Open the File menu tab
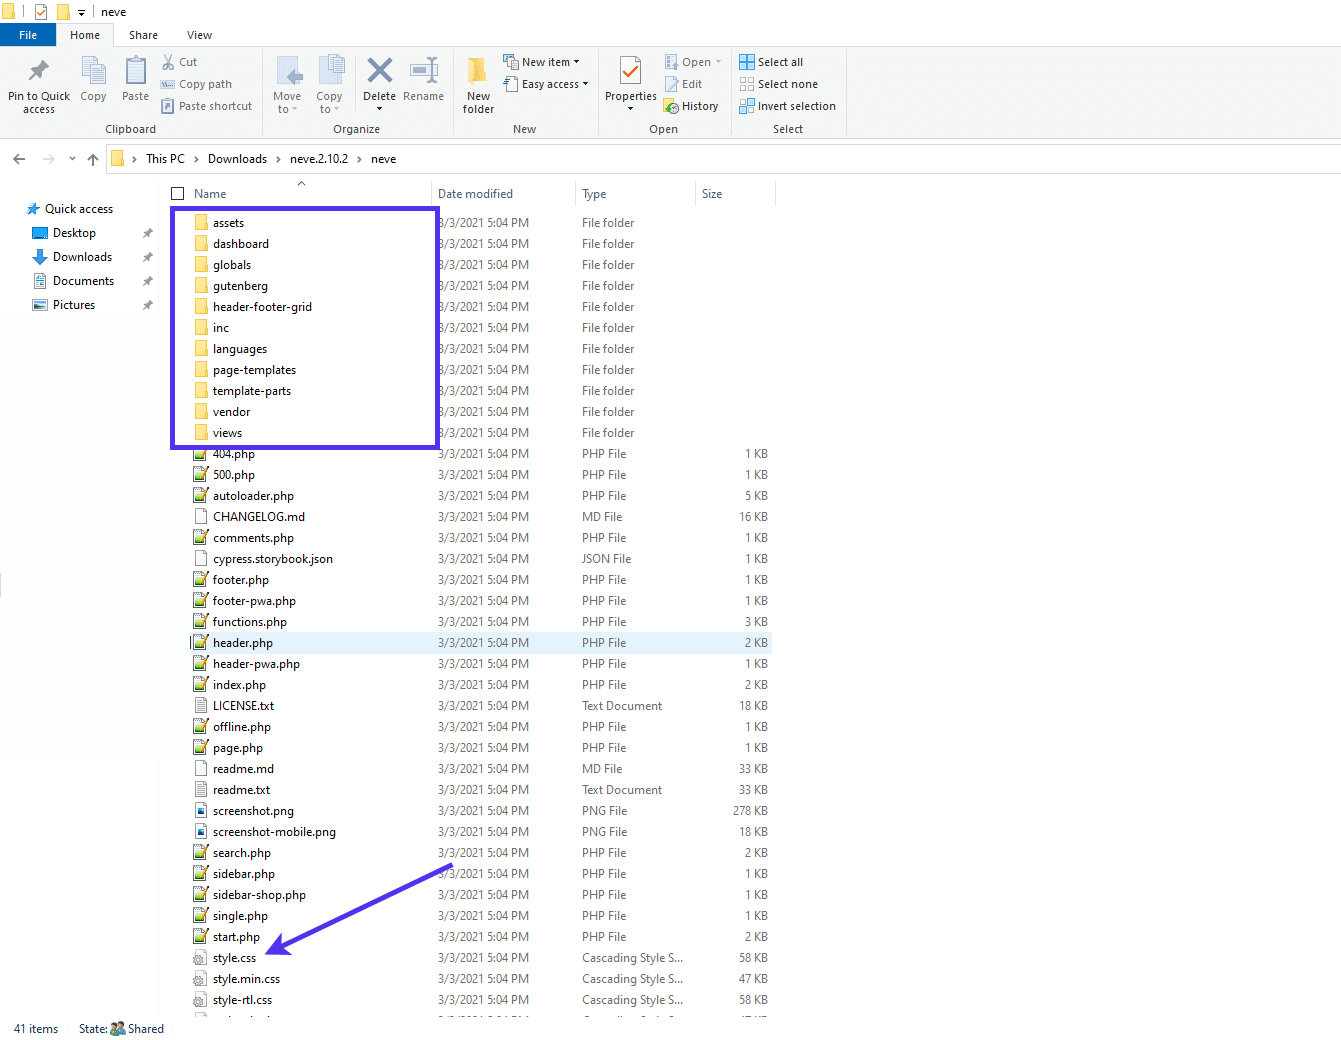The width and height of the screenshot is (1341, 1040). point(28,35)
